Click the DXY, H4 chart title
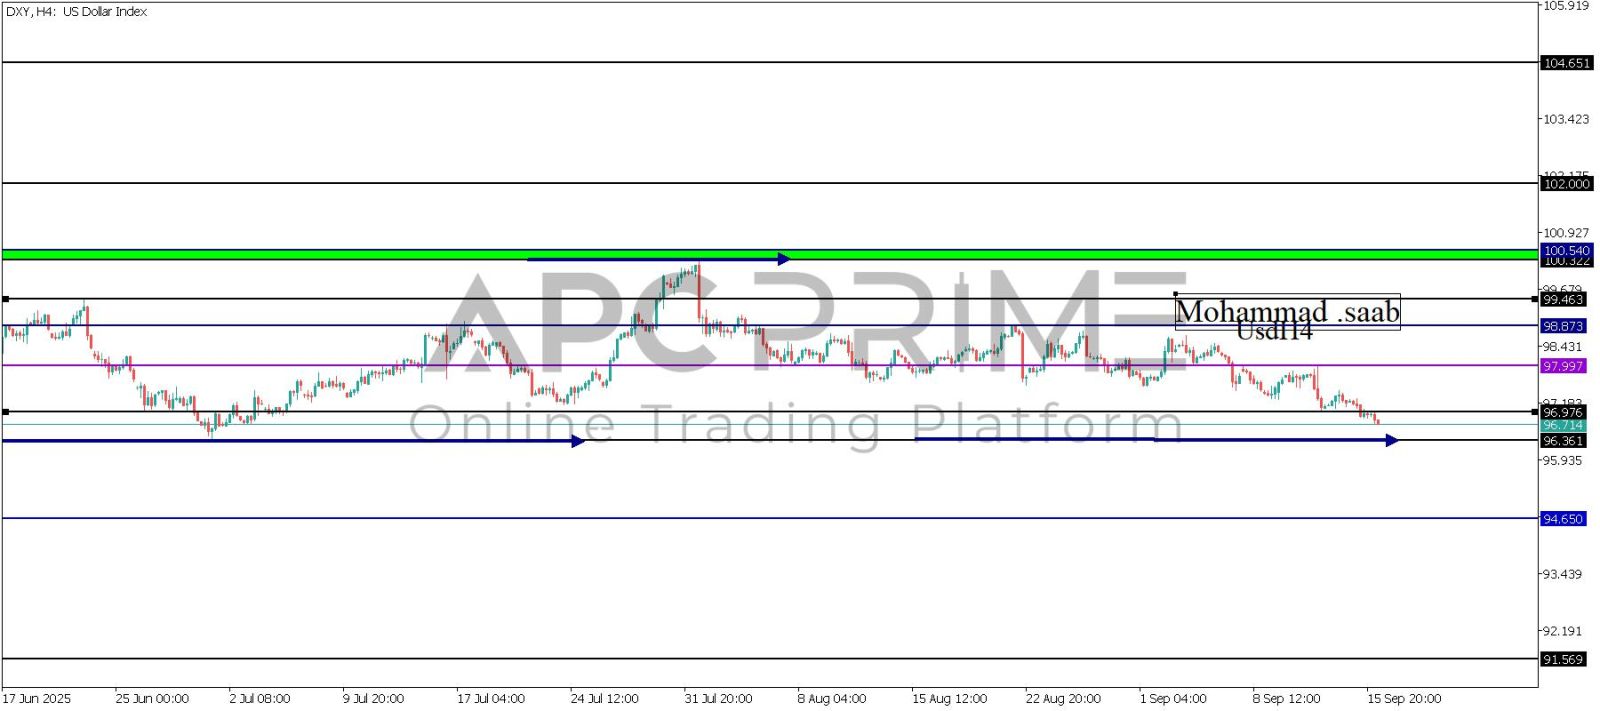 (76, 12)
